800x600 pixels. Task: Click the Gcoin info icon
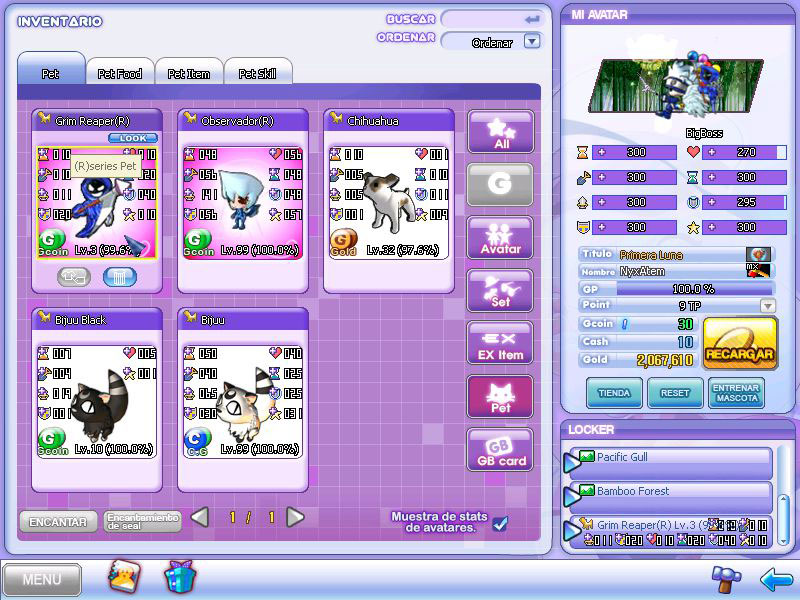624,323
